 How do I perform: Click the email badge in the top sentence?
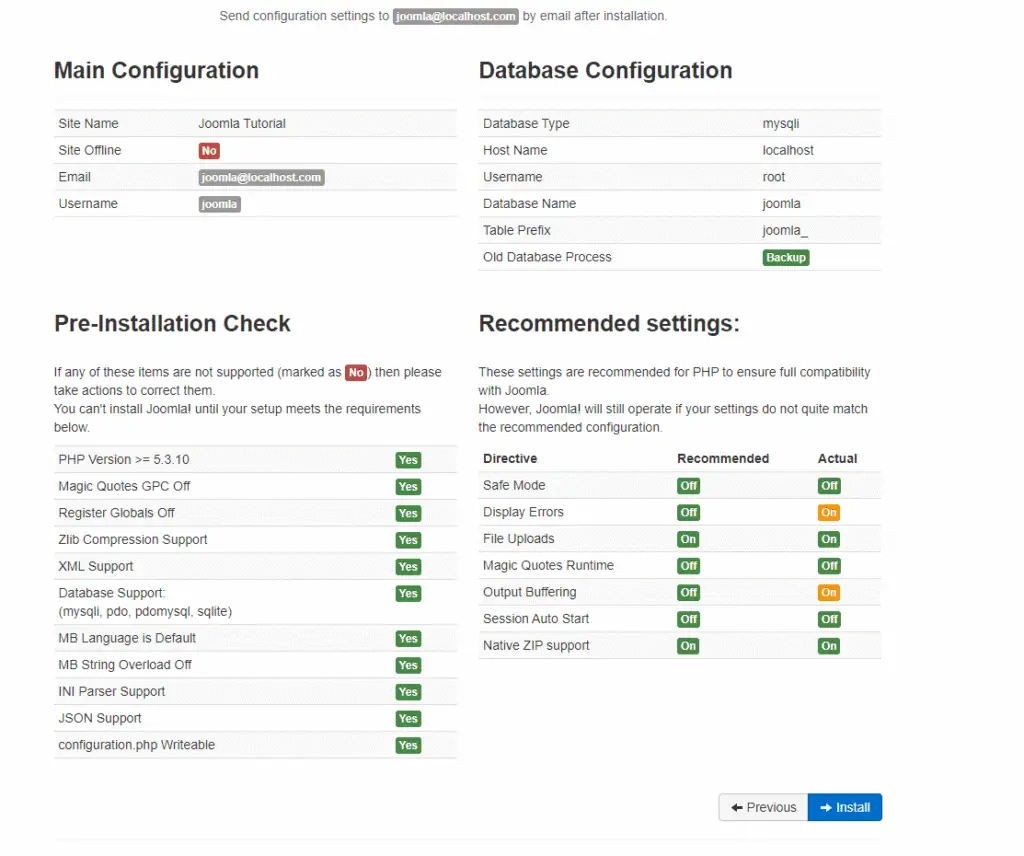(x=456, y=16)
